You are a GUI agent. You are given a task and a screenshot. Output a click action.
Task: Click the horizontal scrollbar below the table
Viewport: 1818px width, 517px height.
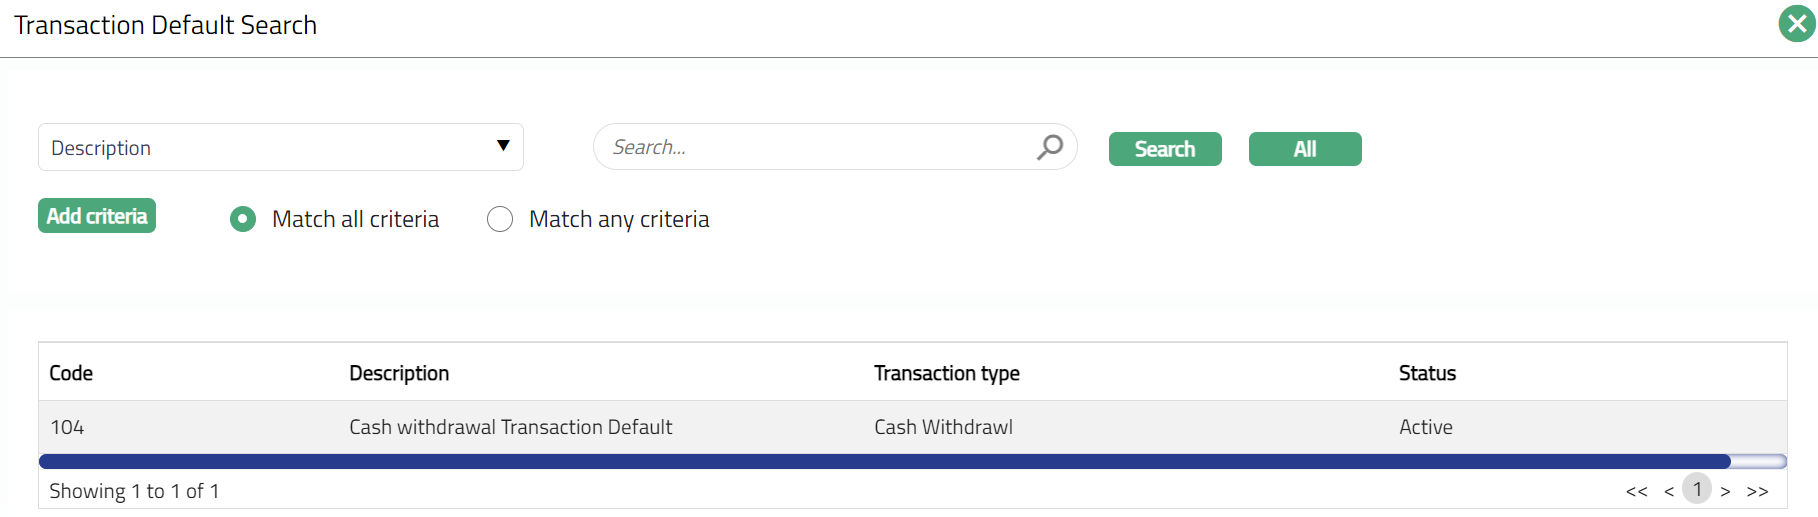coord(884,461)
